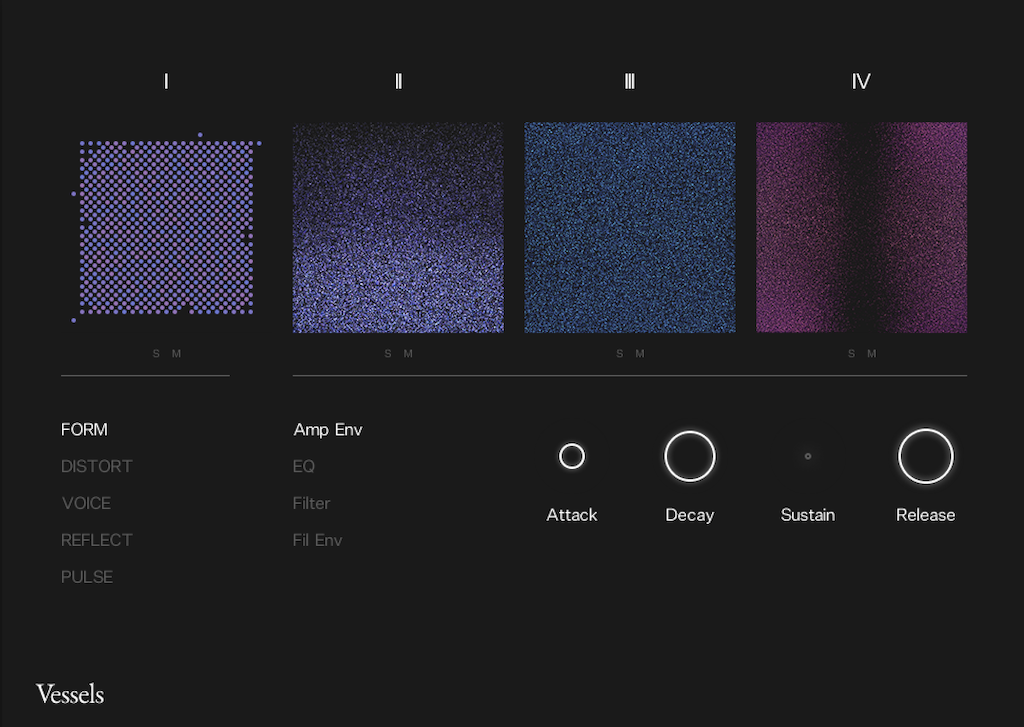The image size is (1024, 727).
Task: Select layer I dotted grid pad
Action: pyautogui.click(x=167, y=227)
